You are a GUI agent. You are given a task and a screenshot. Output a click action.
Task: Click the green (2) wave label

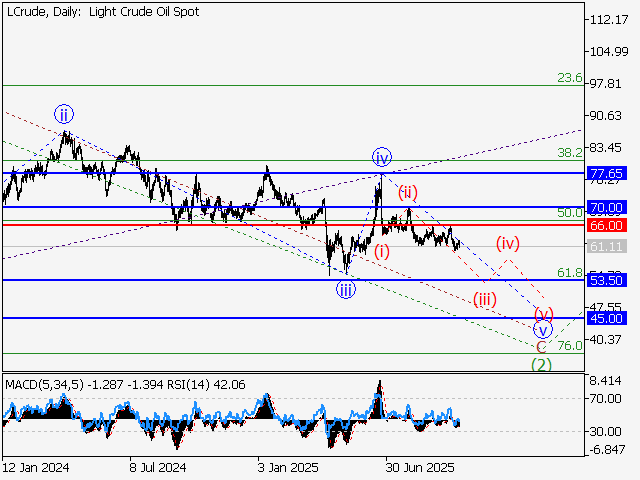click(541, 364)
